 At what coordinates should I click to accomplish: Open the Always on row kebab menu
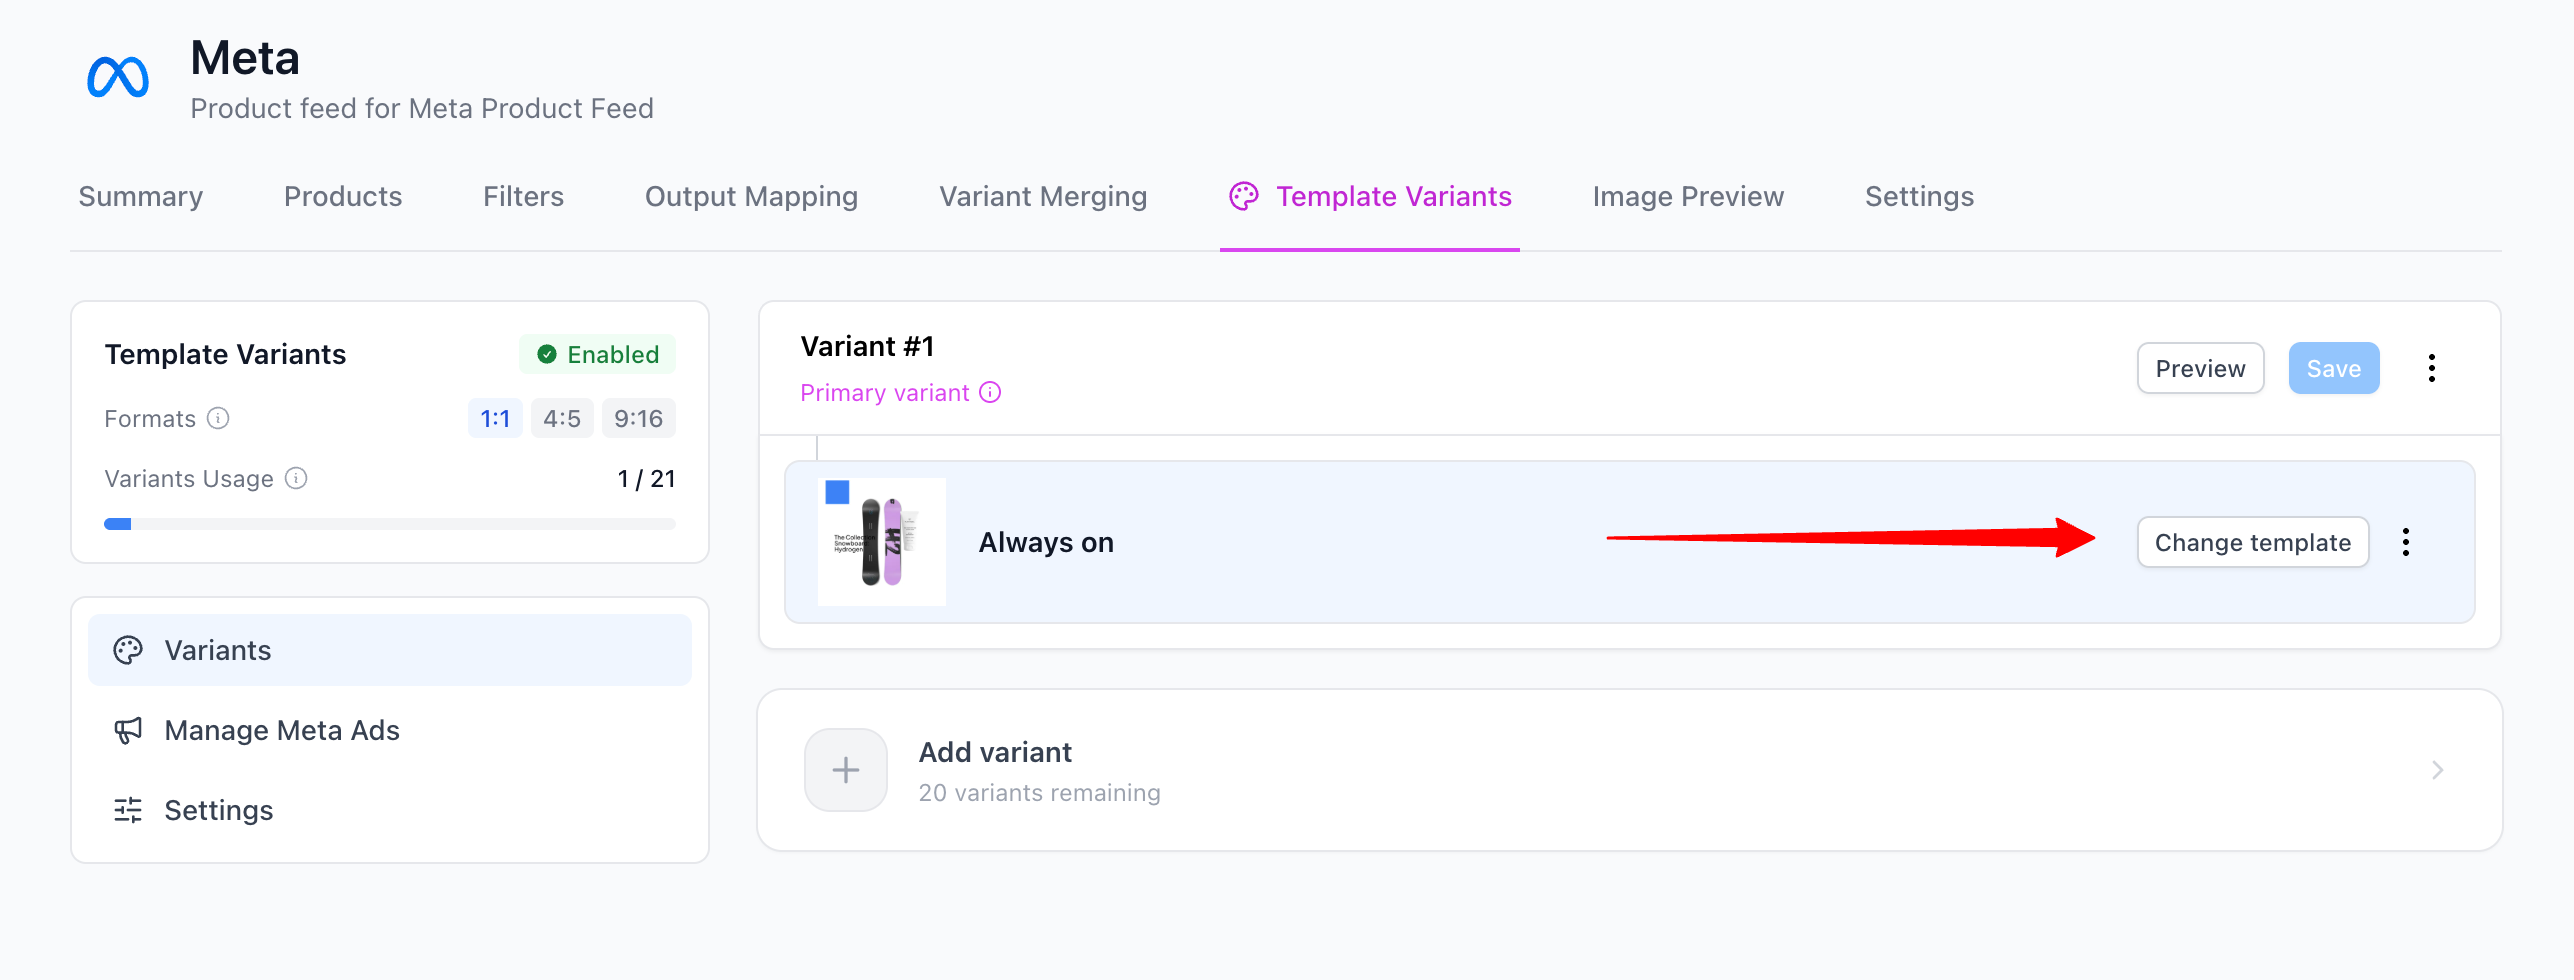coord(2406,542)
